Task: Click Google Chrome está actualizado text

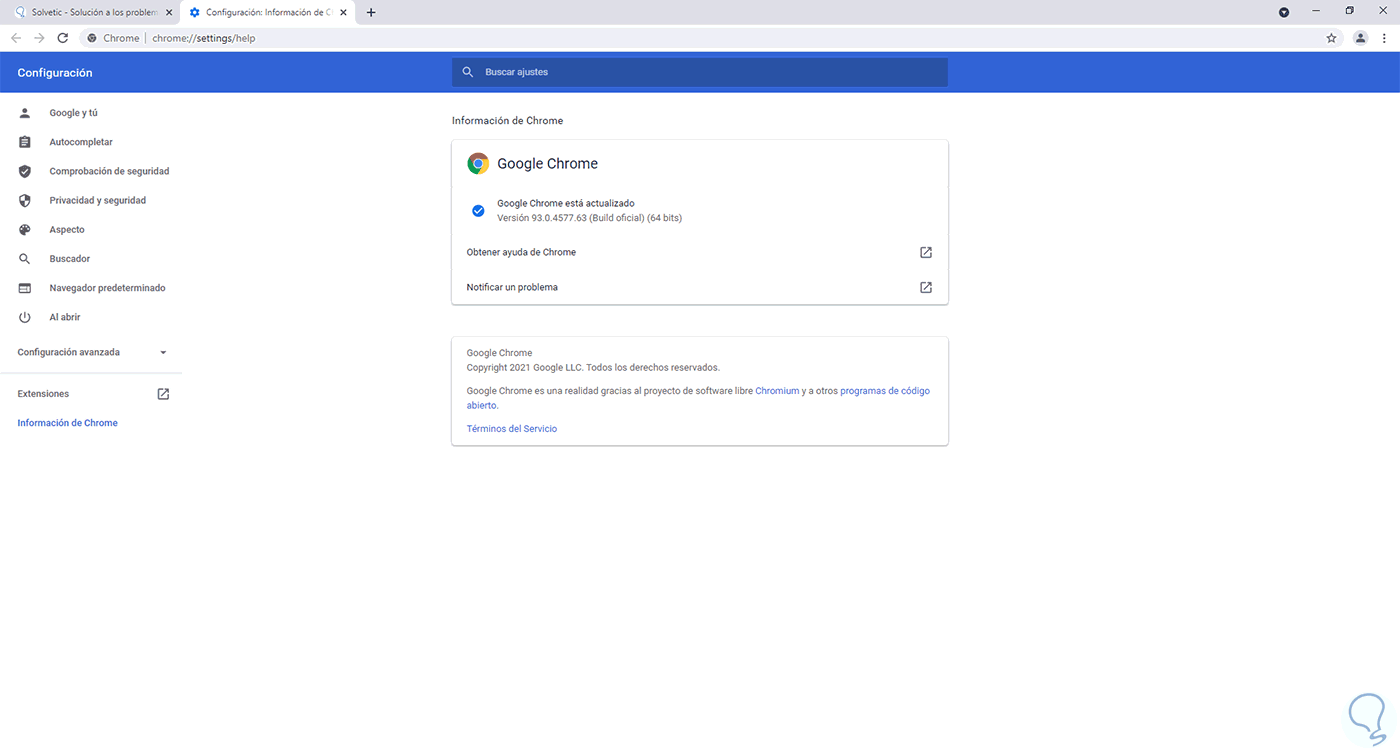Action: (x=566, y=203)
